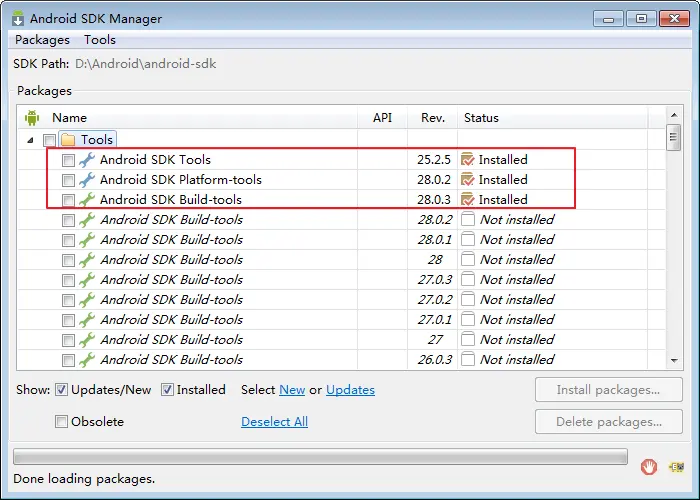Click the Install packages button
This screenshot has height=500, width=700.
click(608, 390)
